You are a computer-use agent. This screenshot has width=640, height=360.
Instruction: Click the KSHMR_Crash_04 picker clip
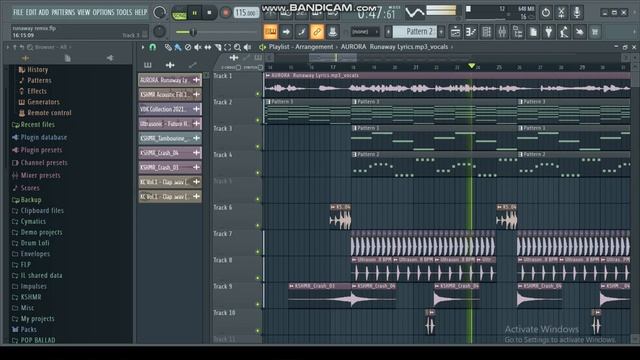170,153
